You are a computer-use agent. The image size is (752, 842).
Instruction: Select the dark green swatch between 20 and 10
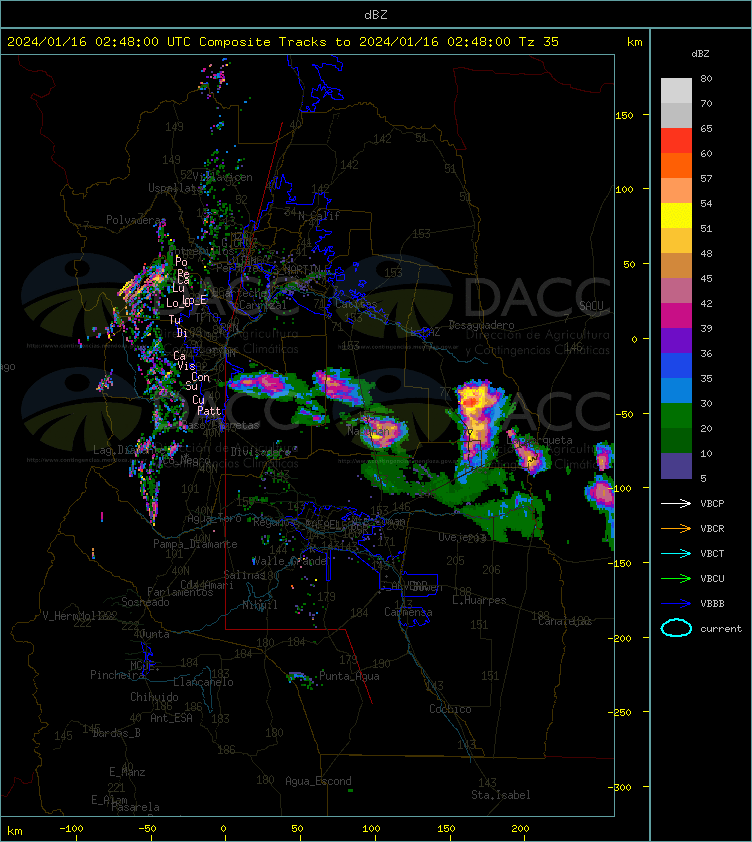coord(676,440)
